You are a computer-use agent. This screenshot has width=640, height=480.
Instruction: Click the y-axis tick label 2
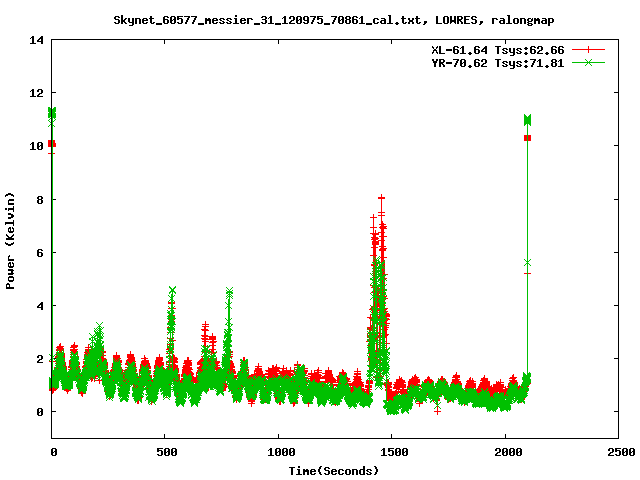click(40, 359)
